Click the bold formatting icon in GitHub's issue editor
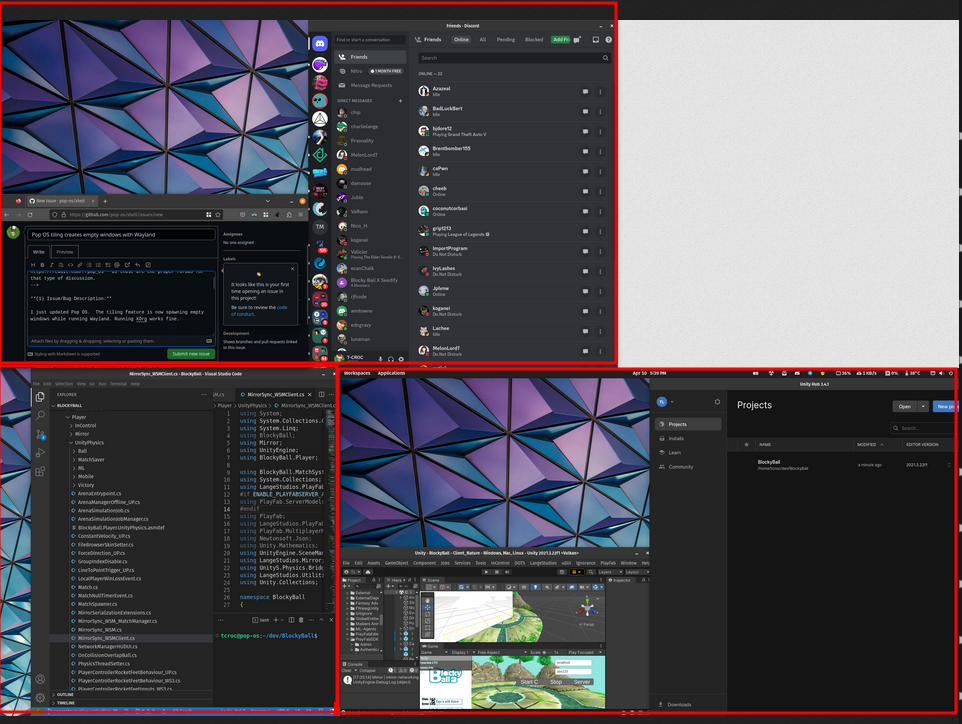This screenshot has width=962, height=724. [42, 264]
